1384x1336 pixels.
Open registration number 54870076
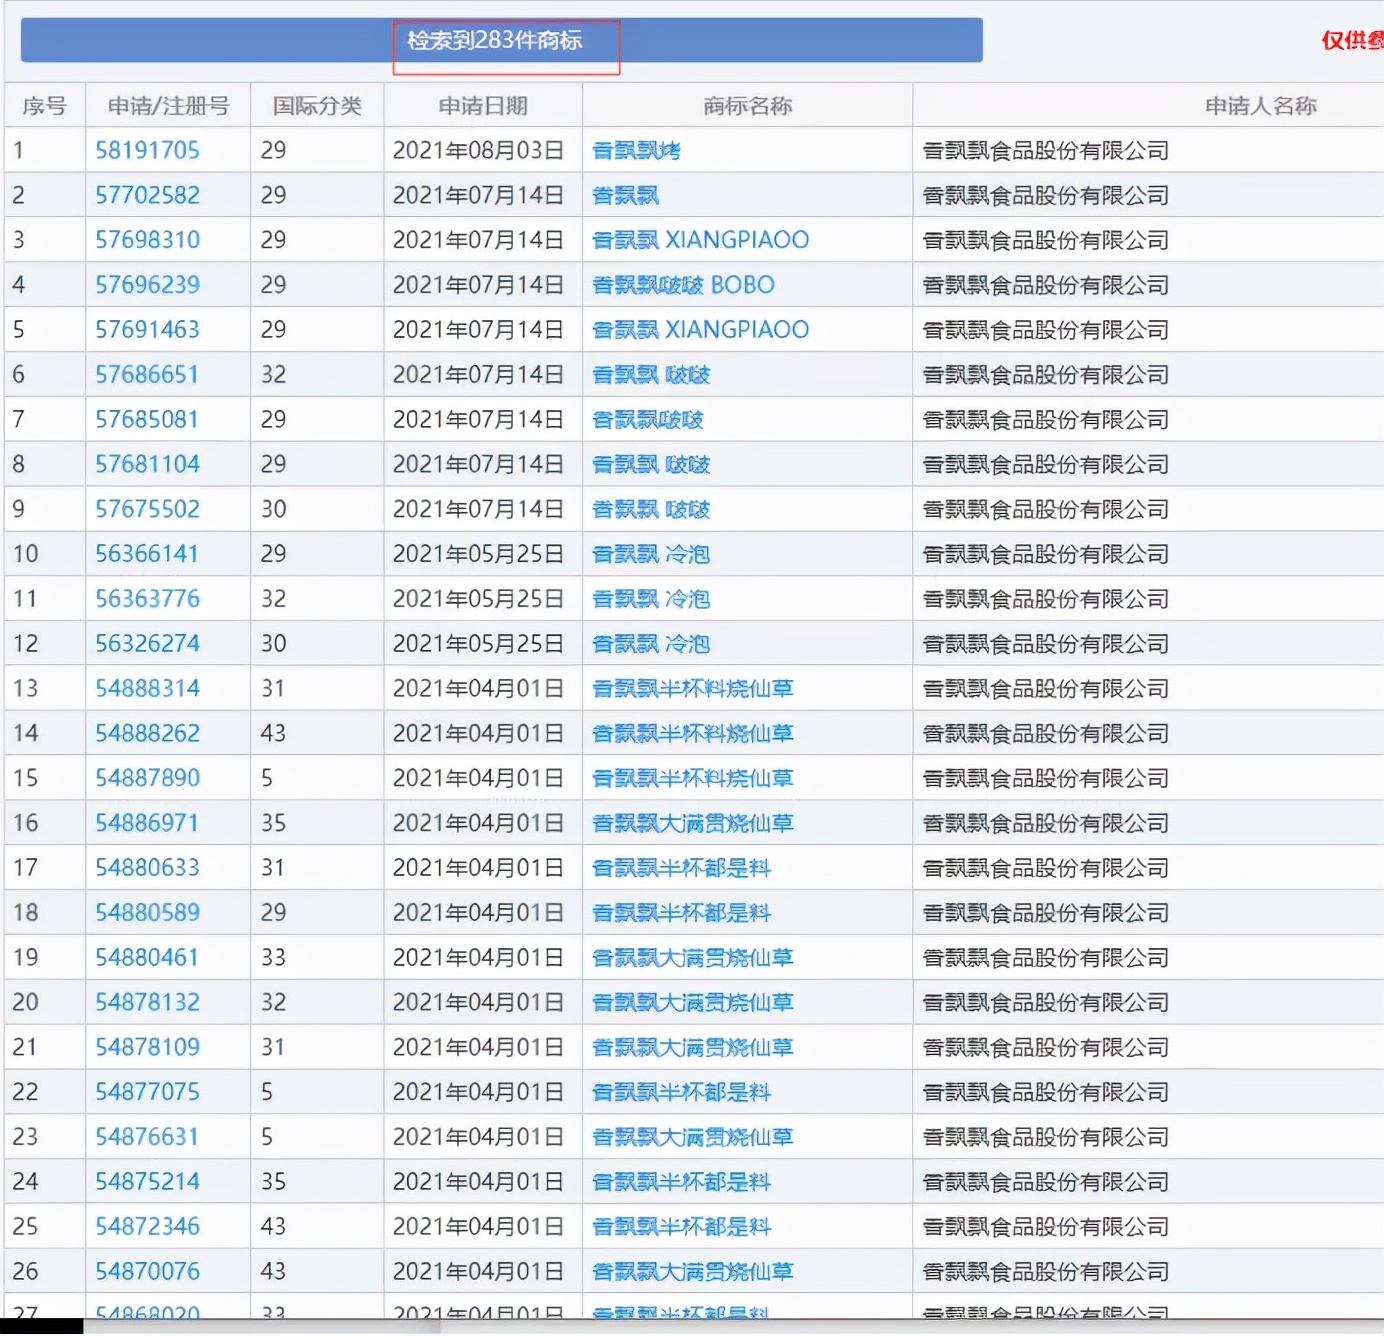tap(147, 1272)
